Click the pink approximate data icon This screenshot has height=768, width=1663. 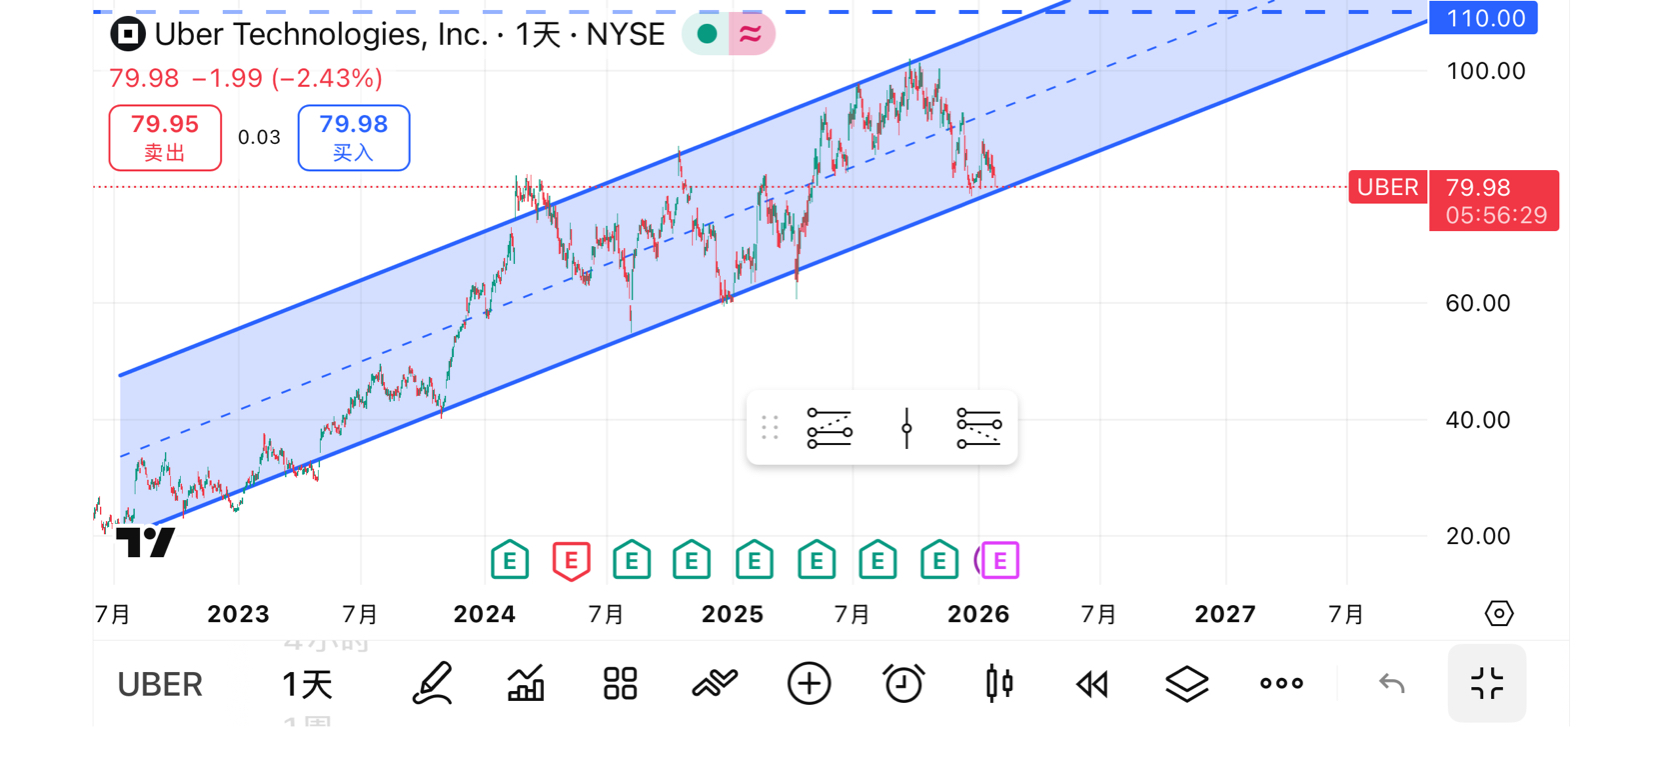click(751, 35)
